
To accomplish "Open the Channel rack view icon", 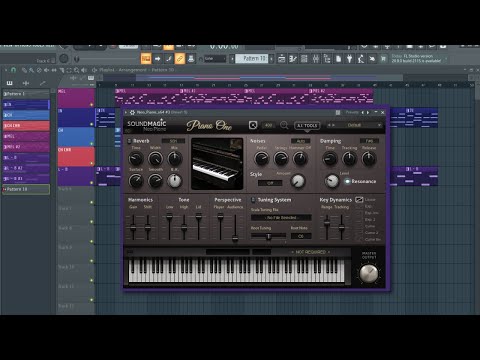I will tap(304, 59).
